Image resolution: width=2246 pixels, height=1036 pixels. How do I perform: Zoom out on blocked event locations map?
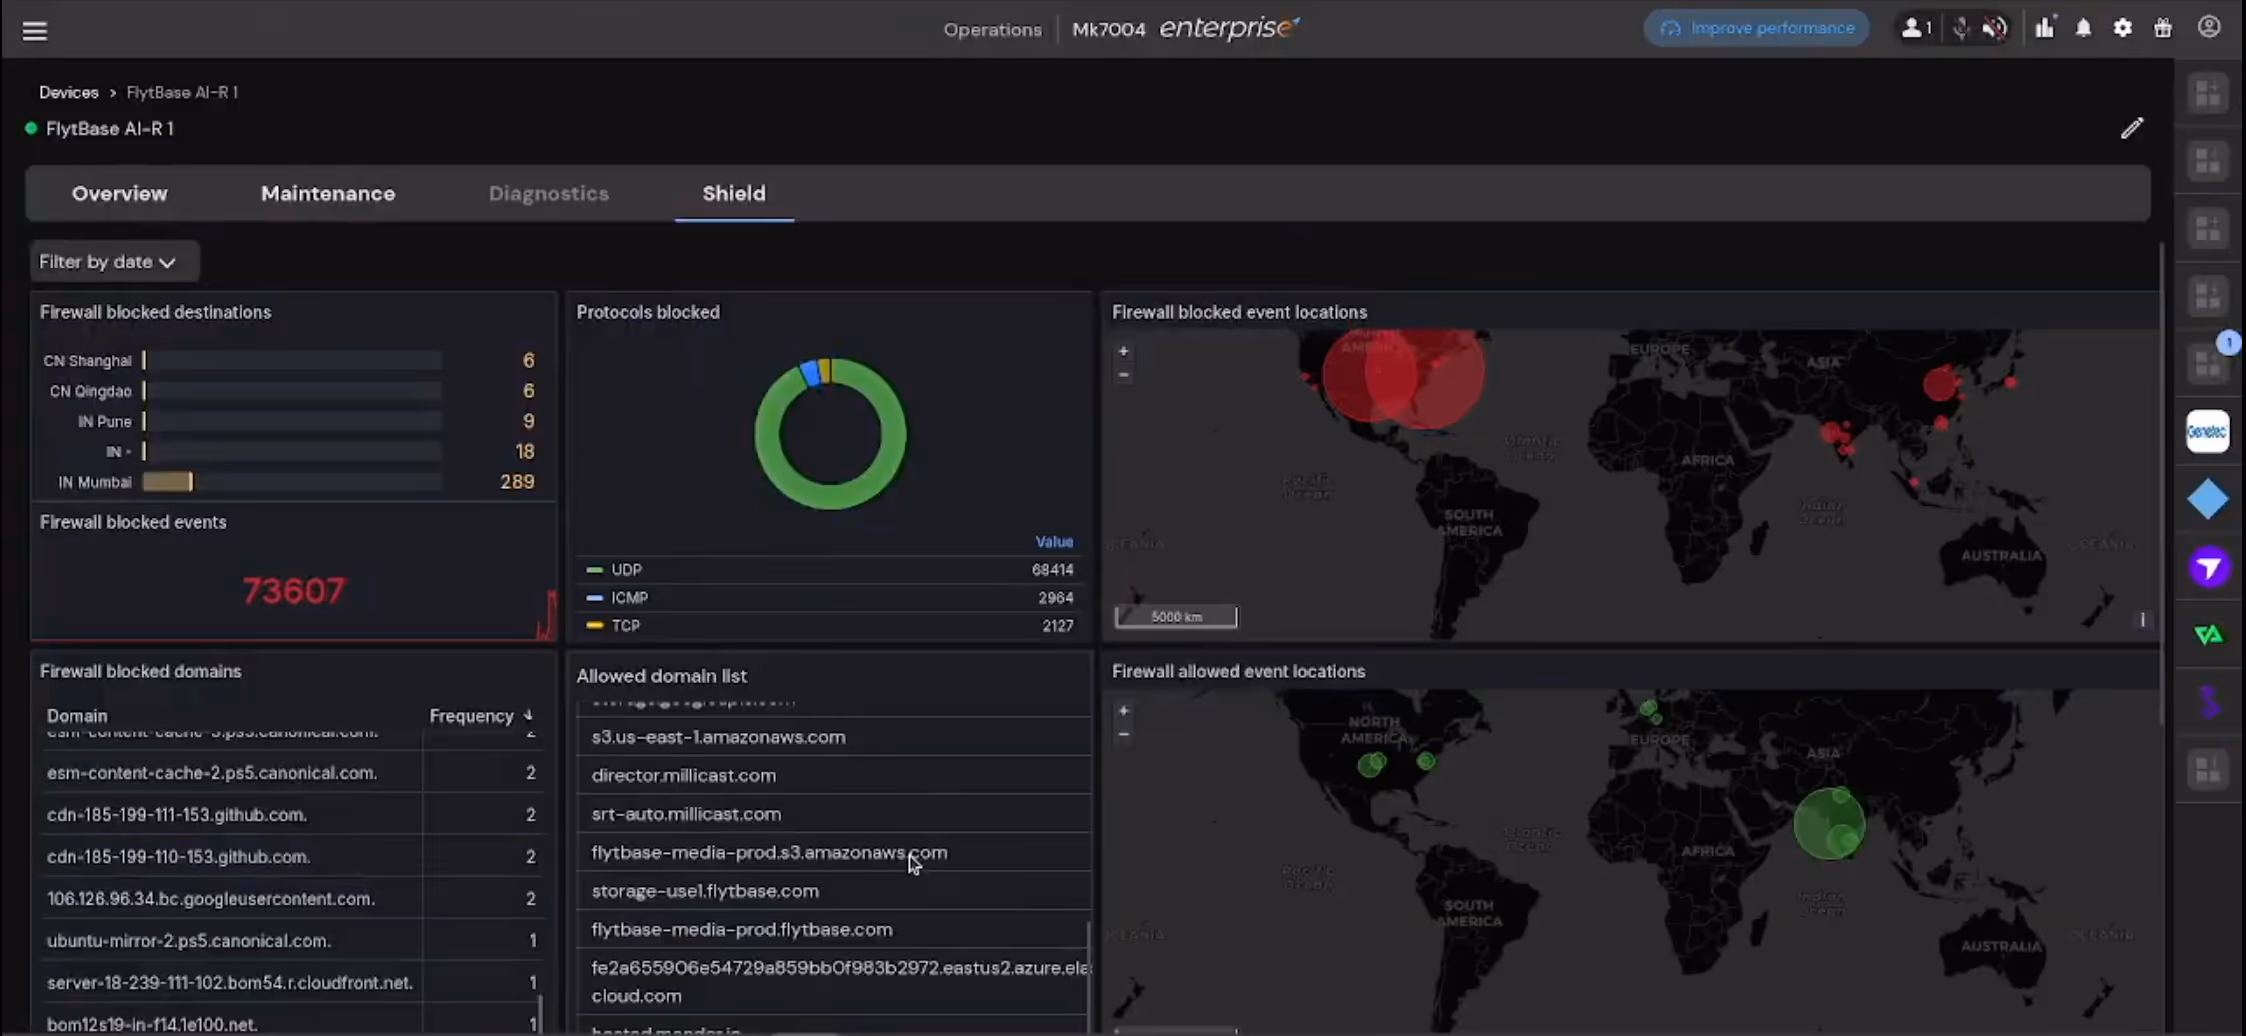point(1124,375)
